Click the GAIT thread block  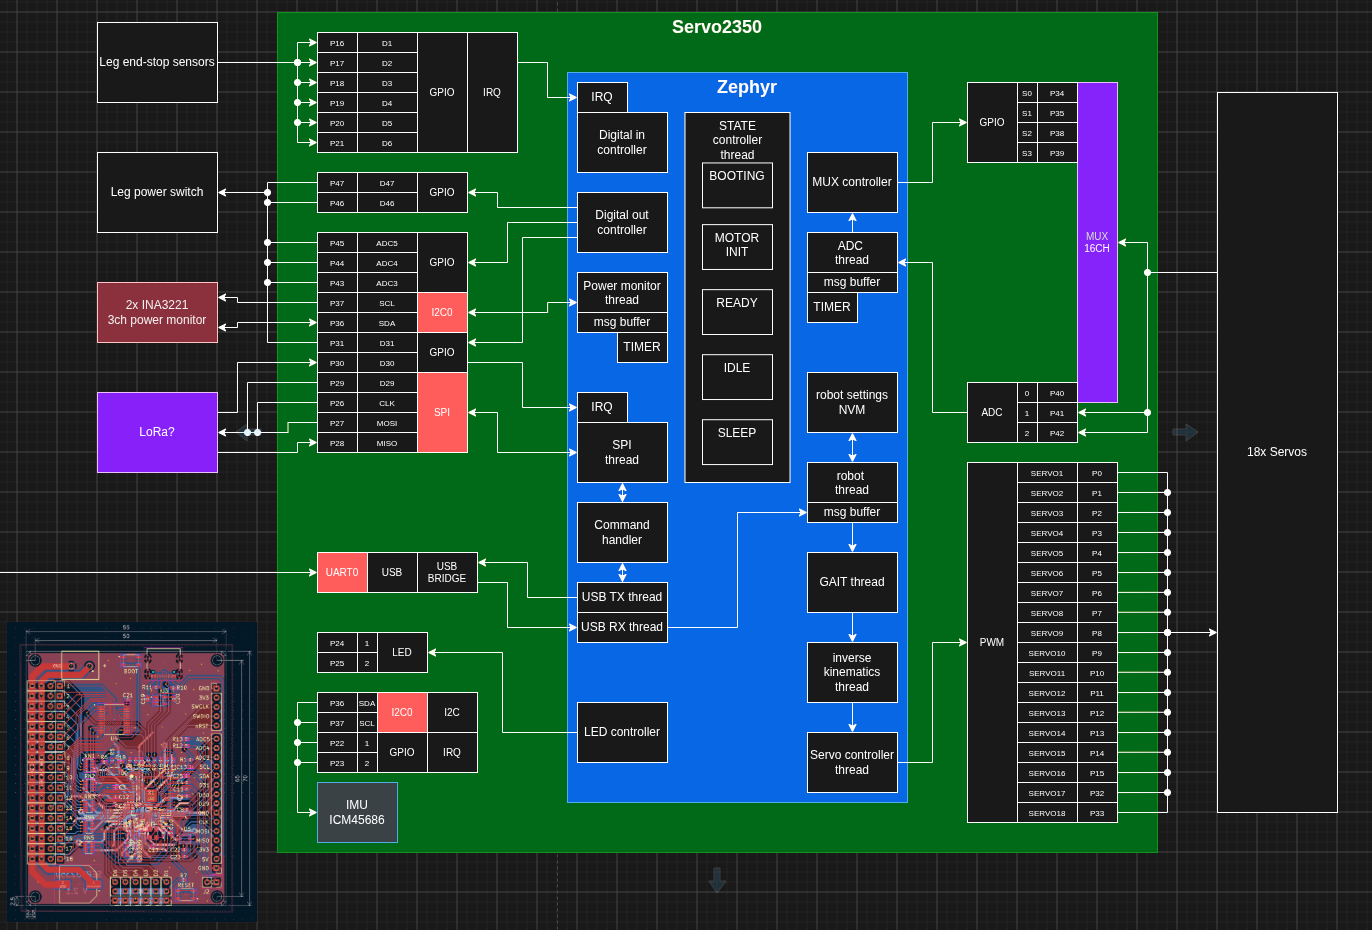[852, 582]
